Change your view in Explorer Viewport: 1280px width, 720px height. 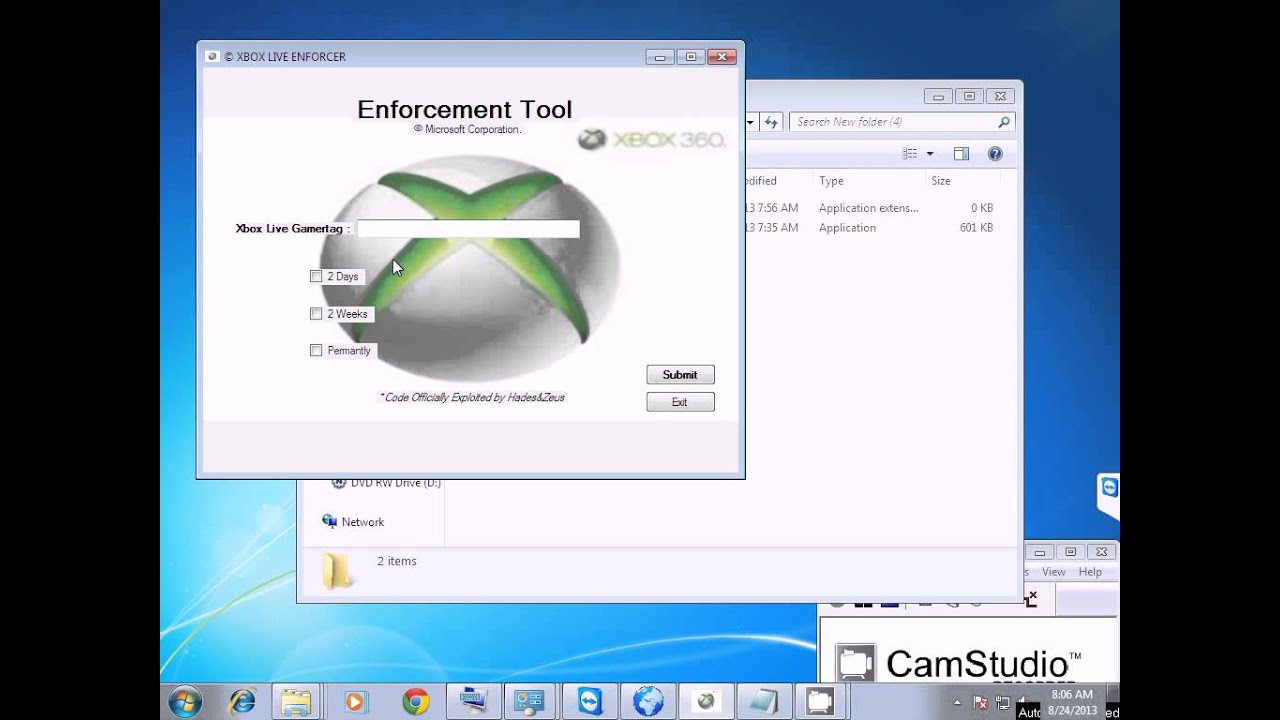click(x=910, y=154)
